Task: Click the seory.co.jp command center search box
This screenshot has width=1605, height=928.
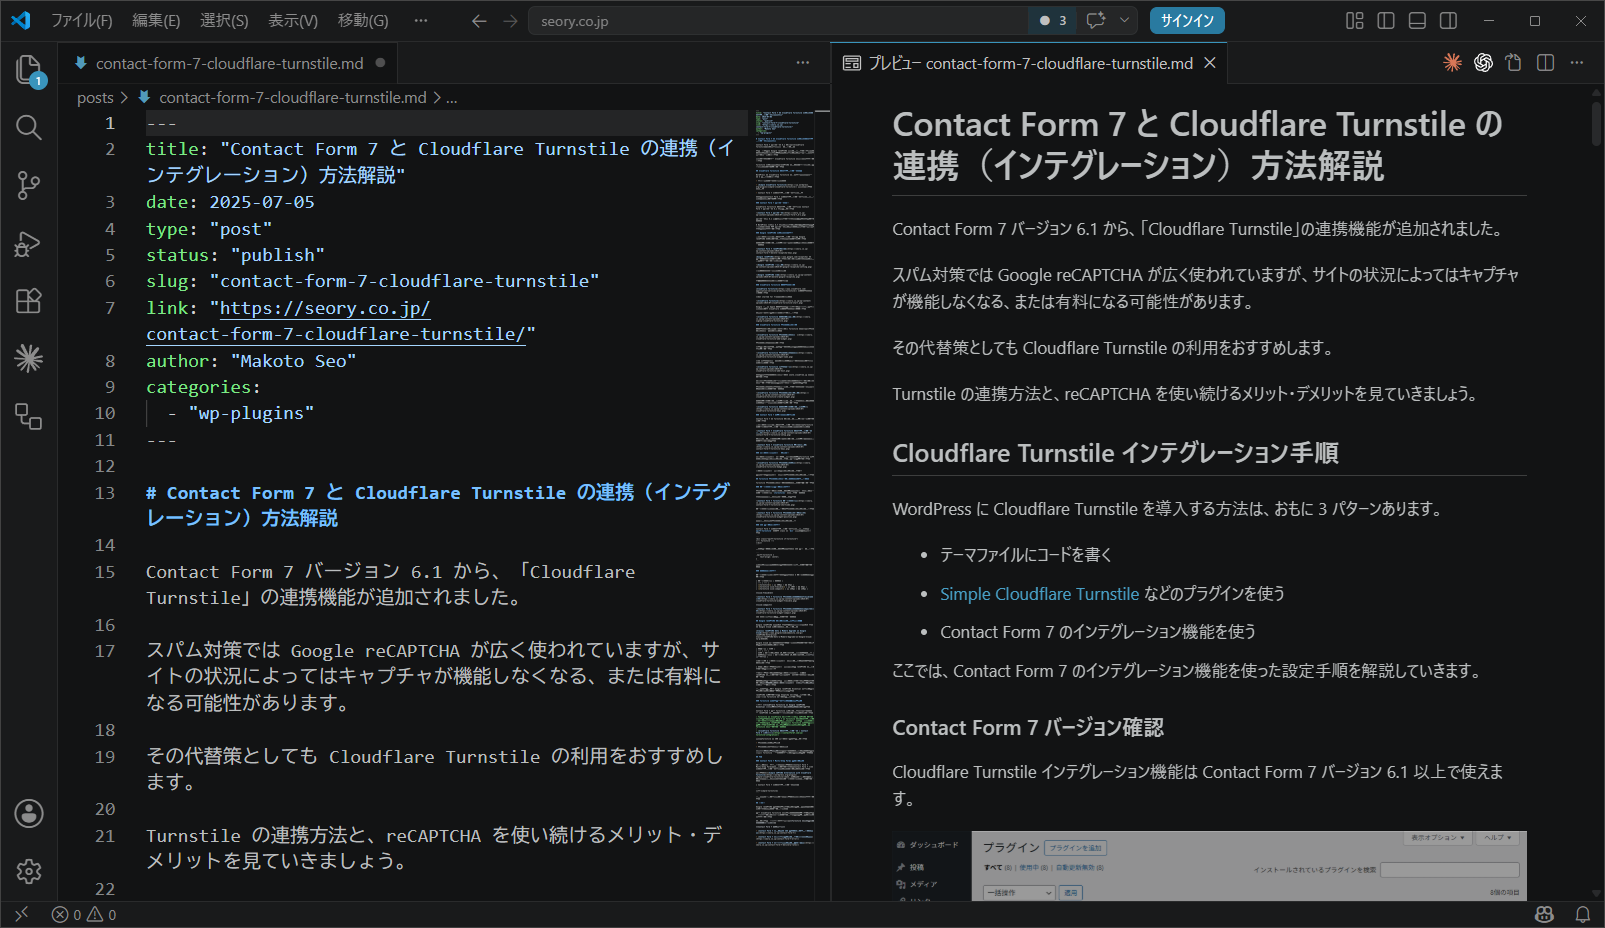Action: (780, 20)
